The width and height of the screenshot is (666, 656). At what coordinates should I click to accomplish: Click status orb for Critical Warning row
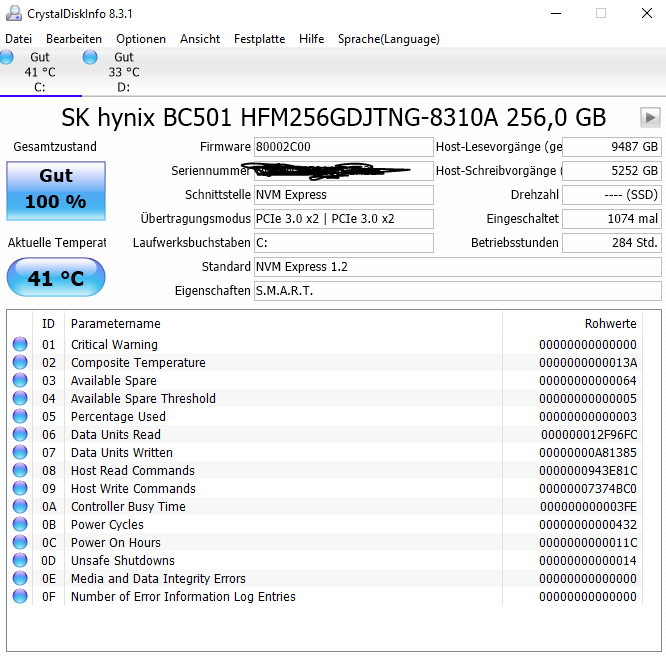(20, 344)
